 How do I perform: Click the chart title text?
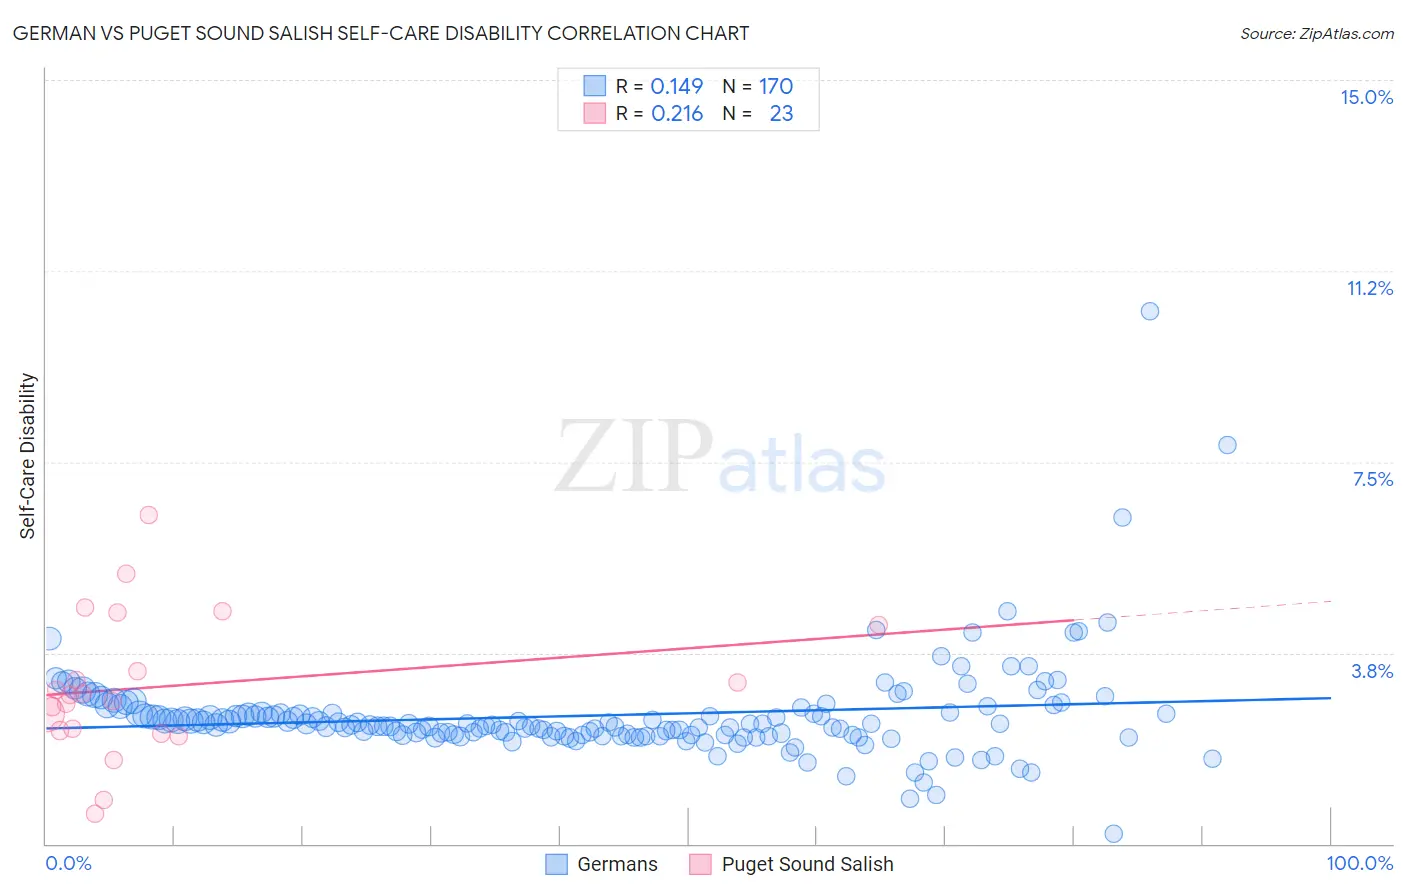pyautogui.click(x=380, y=33)
